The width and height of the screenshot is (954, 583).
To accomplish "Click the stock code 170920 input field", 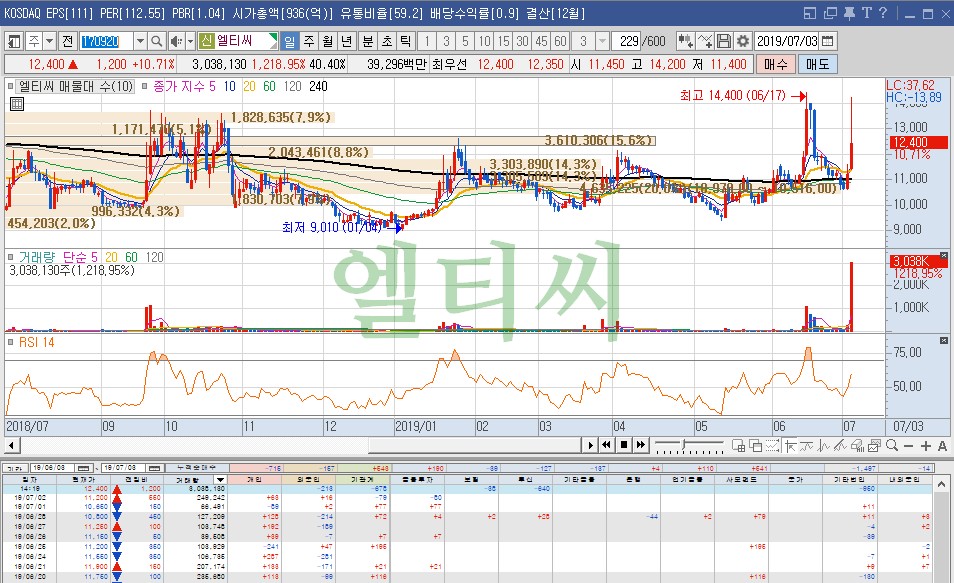I will click(106, 41).
